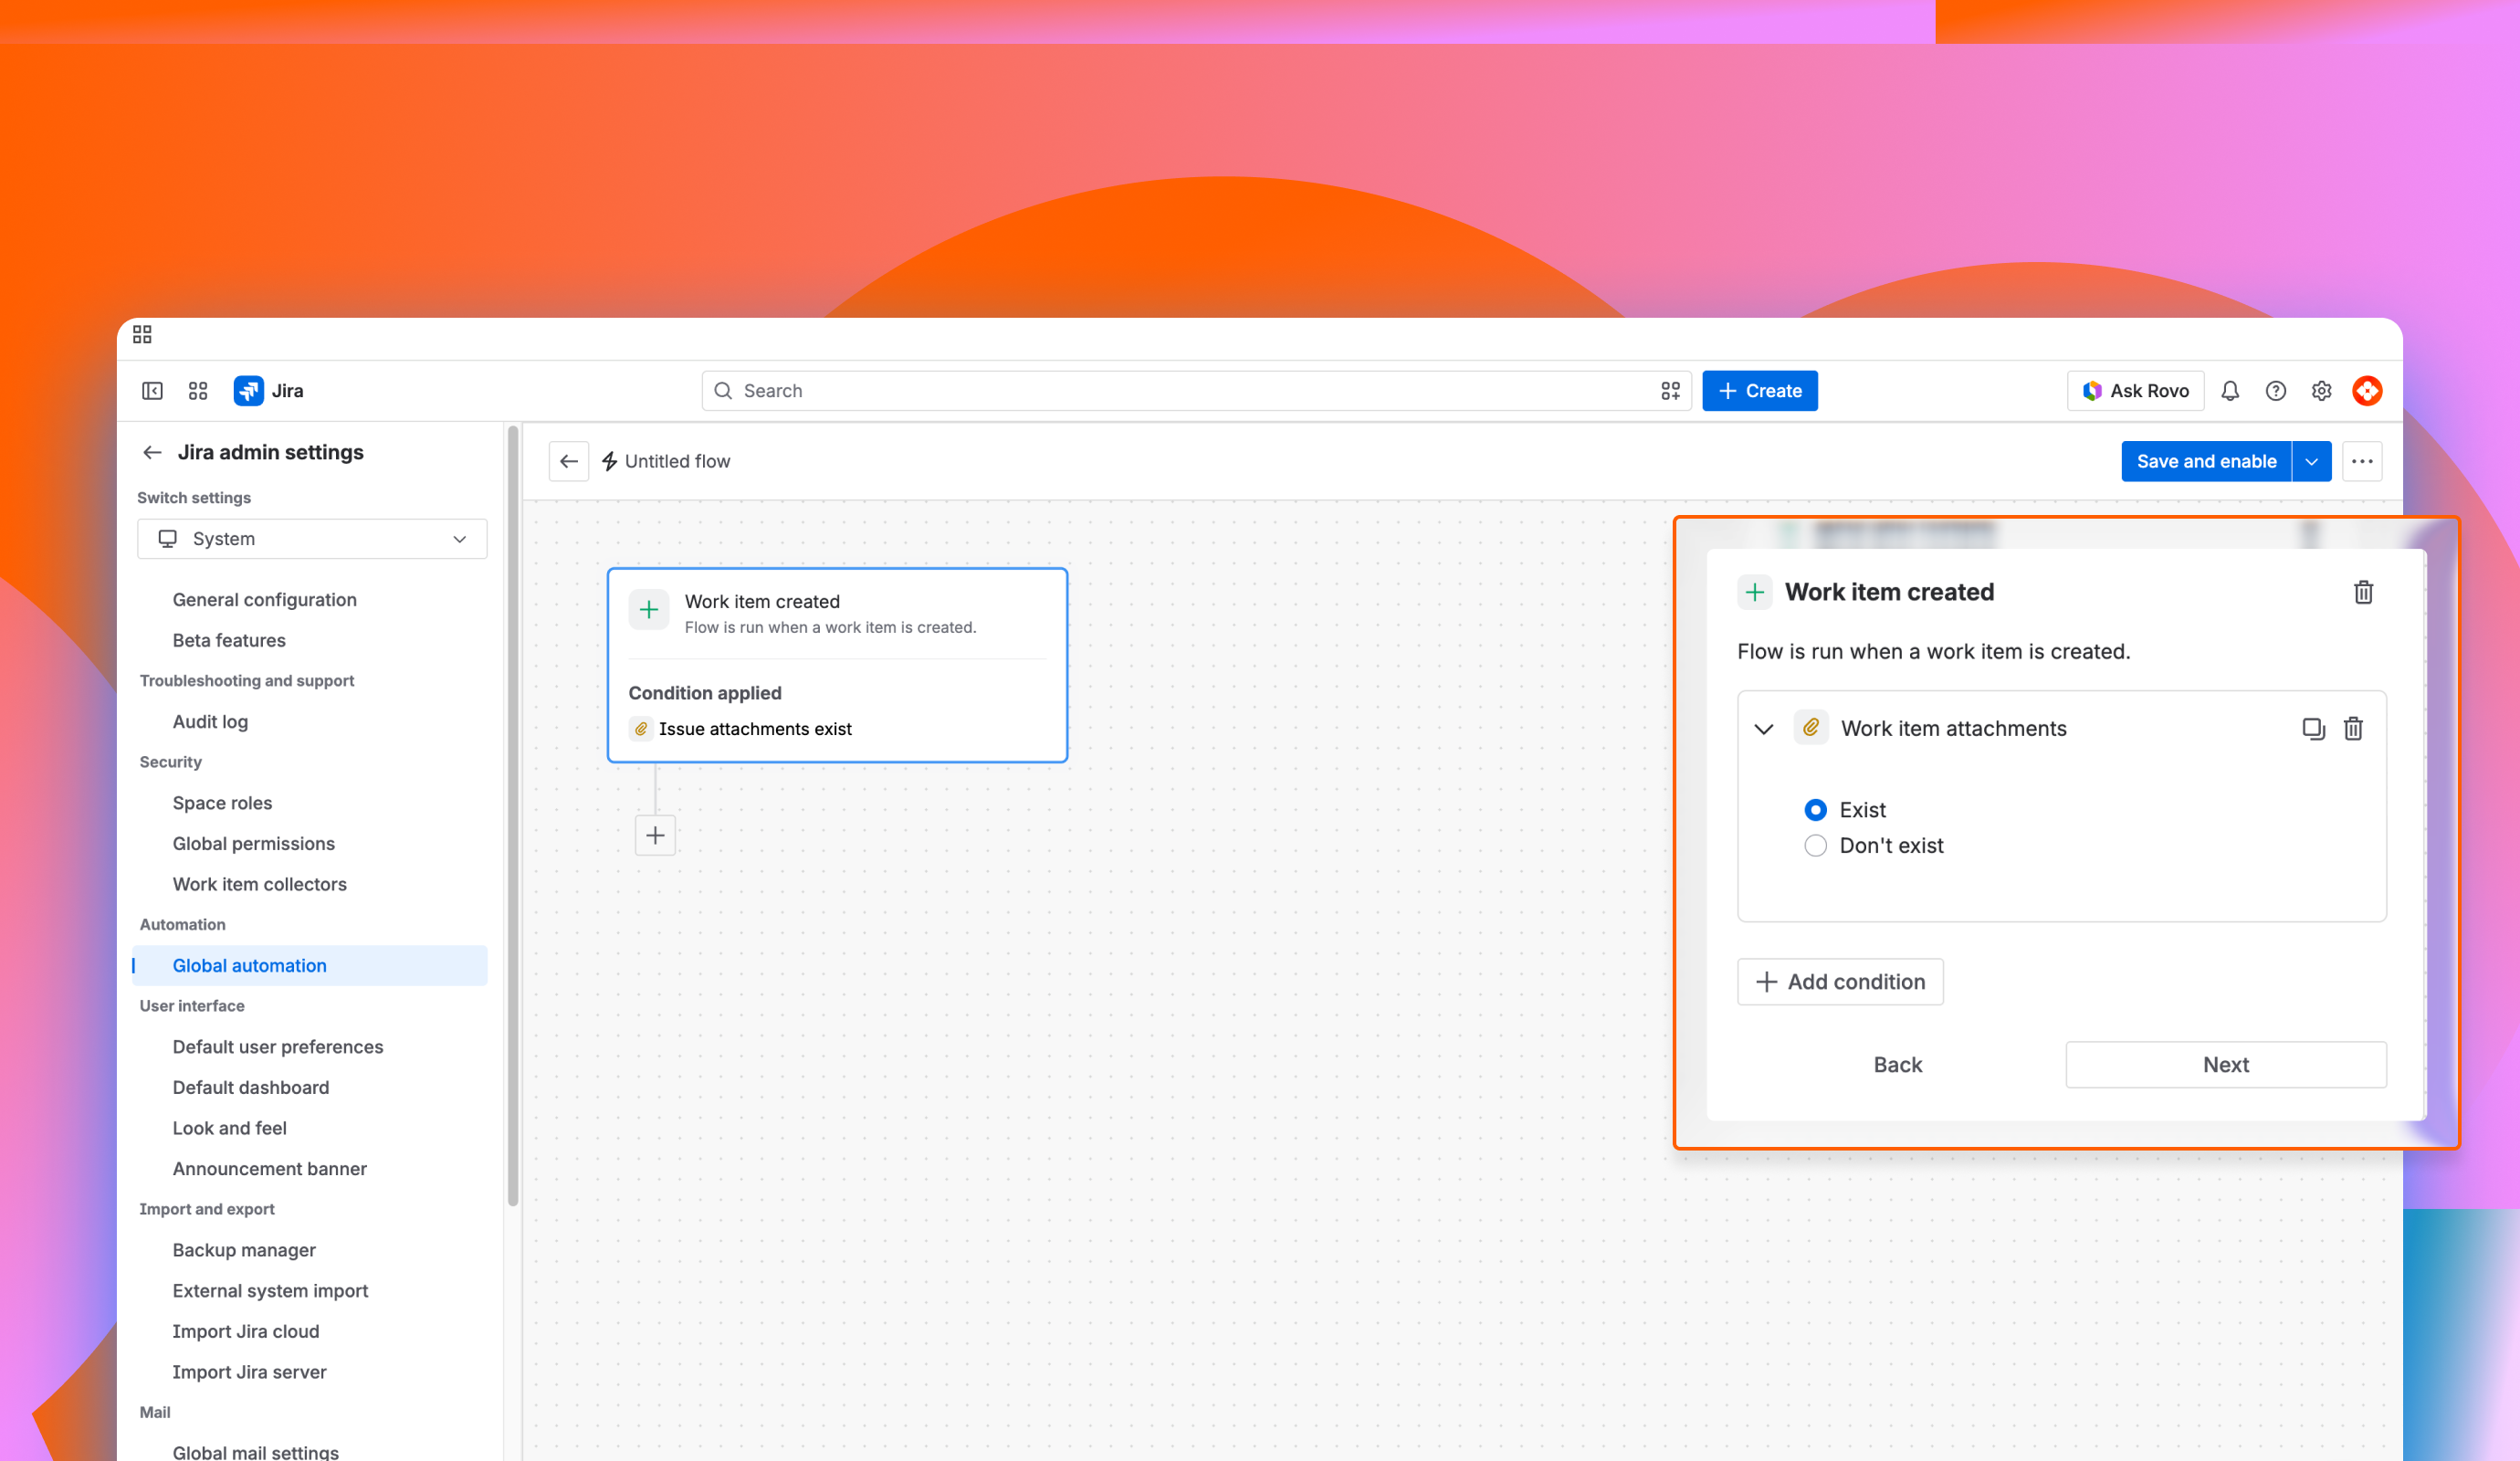Screen dimensions: 2520x1461
Task: Open Default dashboard settings
Action: pos(250,1087)
